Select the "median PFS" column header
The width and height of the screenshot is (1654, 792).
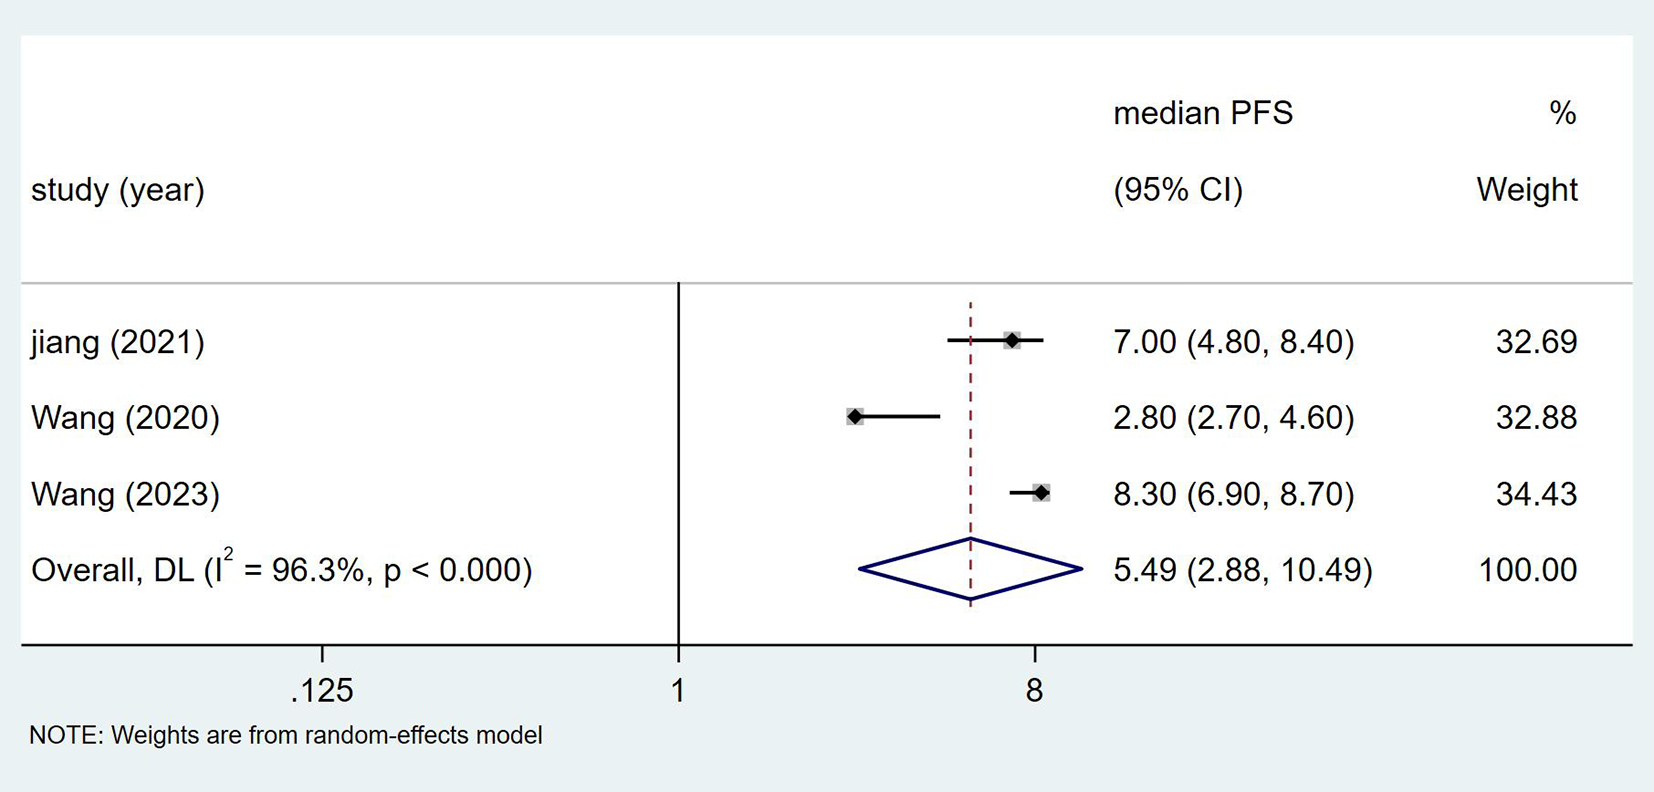pyautogui.click(x=1202, y=113)
